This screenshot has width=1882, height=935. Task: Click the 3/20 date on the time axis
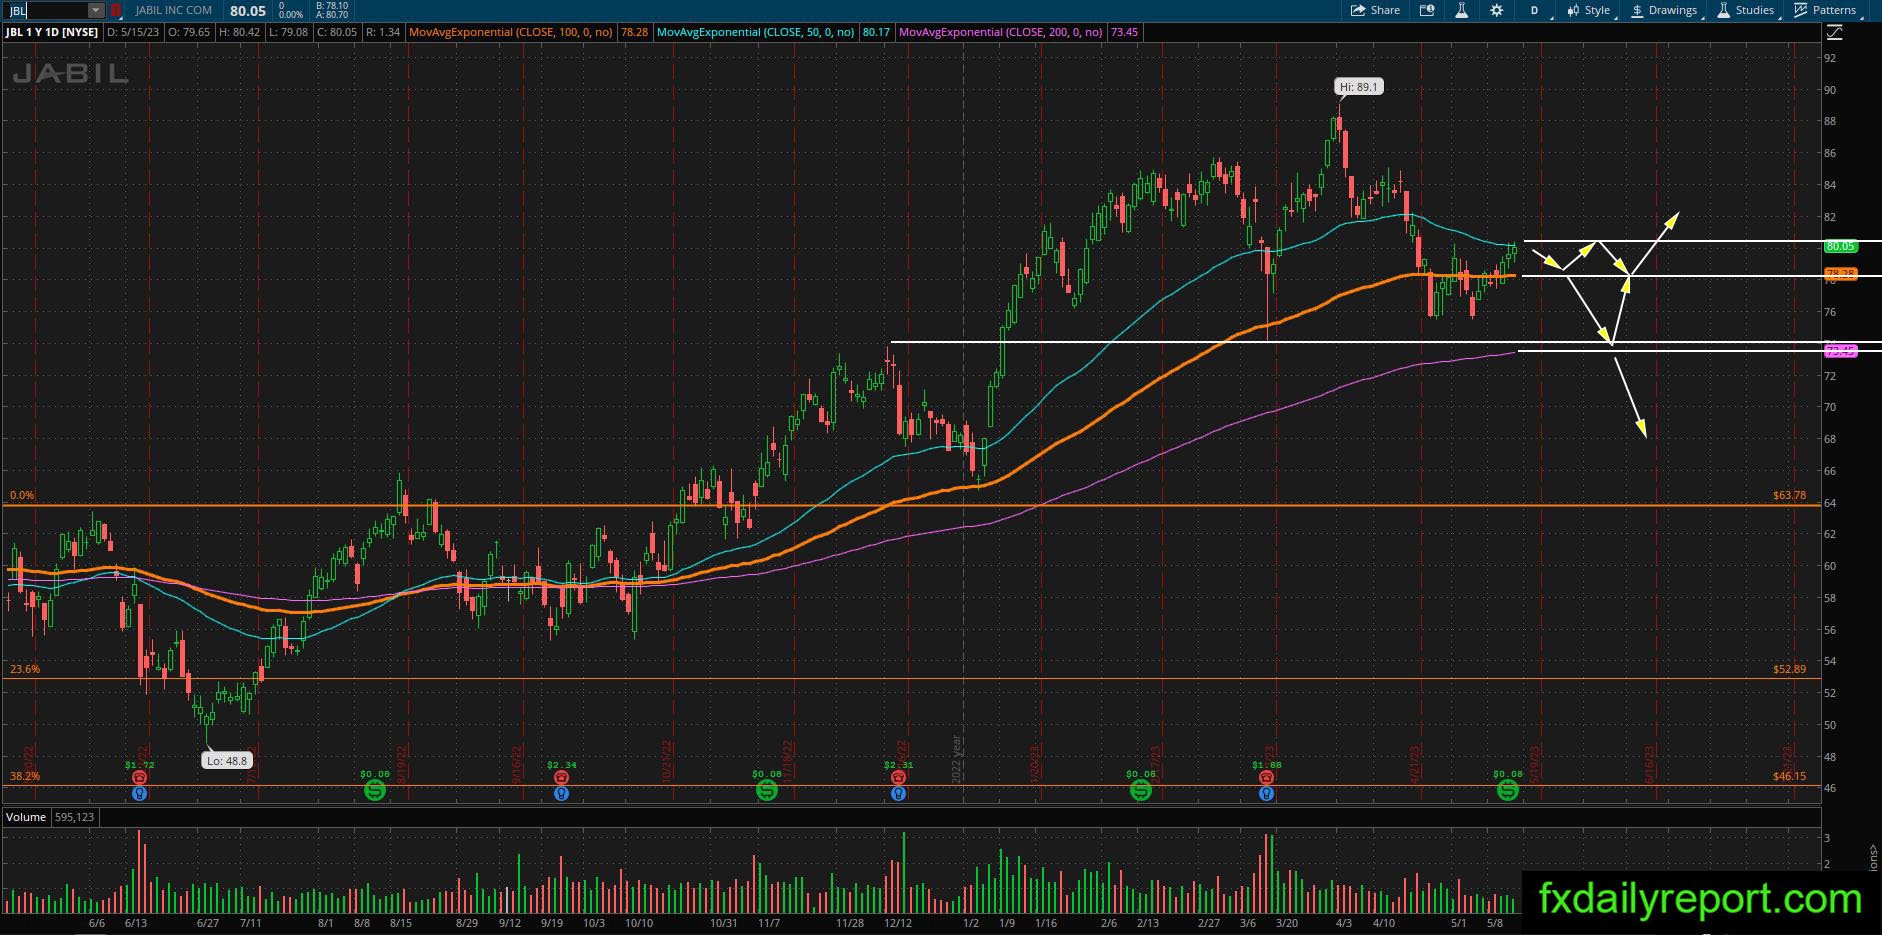(x=1286, y=923)
